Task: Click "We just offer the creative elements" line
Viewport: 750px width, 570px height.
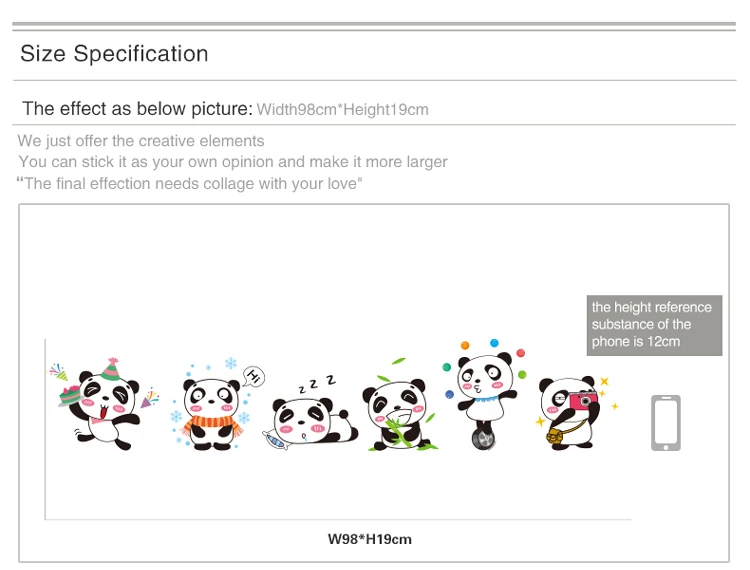Action: [x=141, y=141]
